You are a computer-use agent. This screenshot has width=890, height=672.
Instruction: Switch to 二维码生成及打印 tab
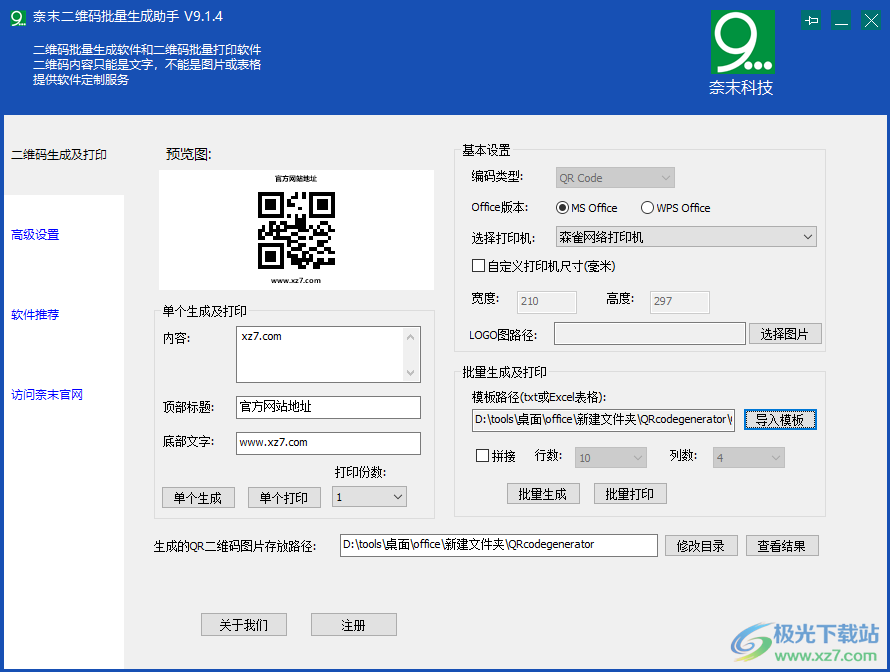coord(59,155)
